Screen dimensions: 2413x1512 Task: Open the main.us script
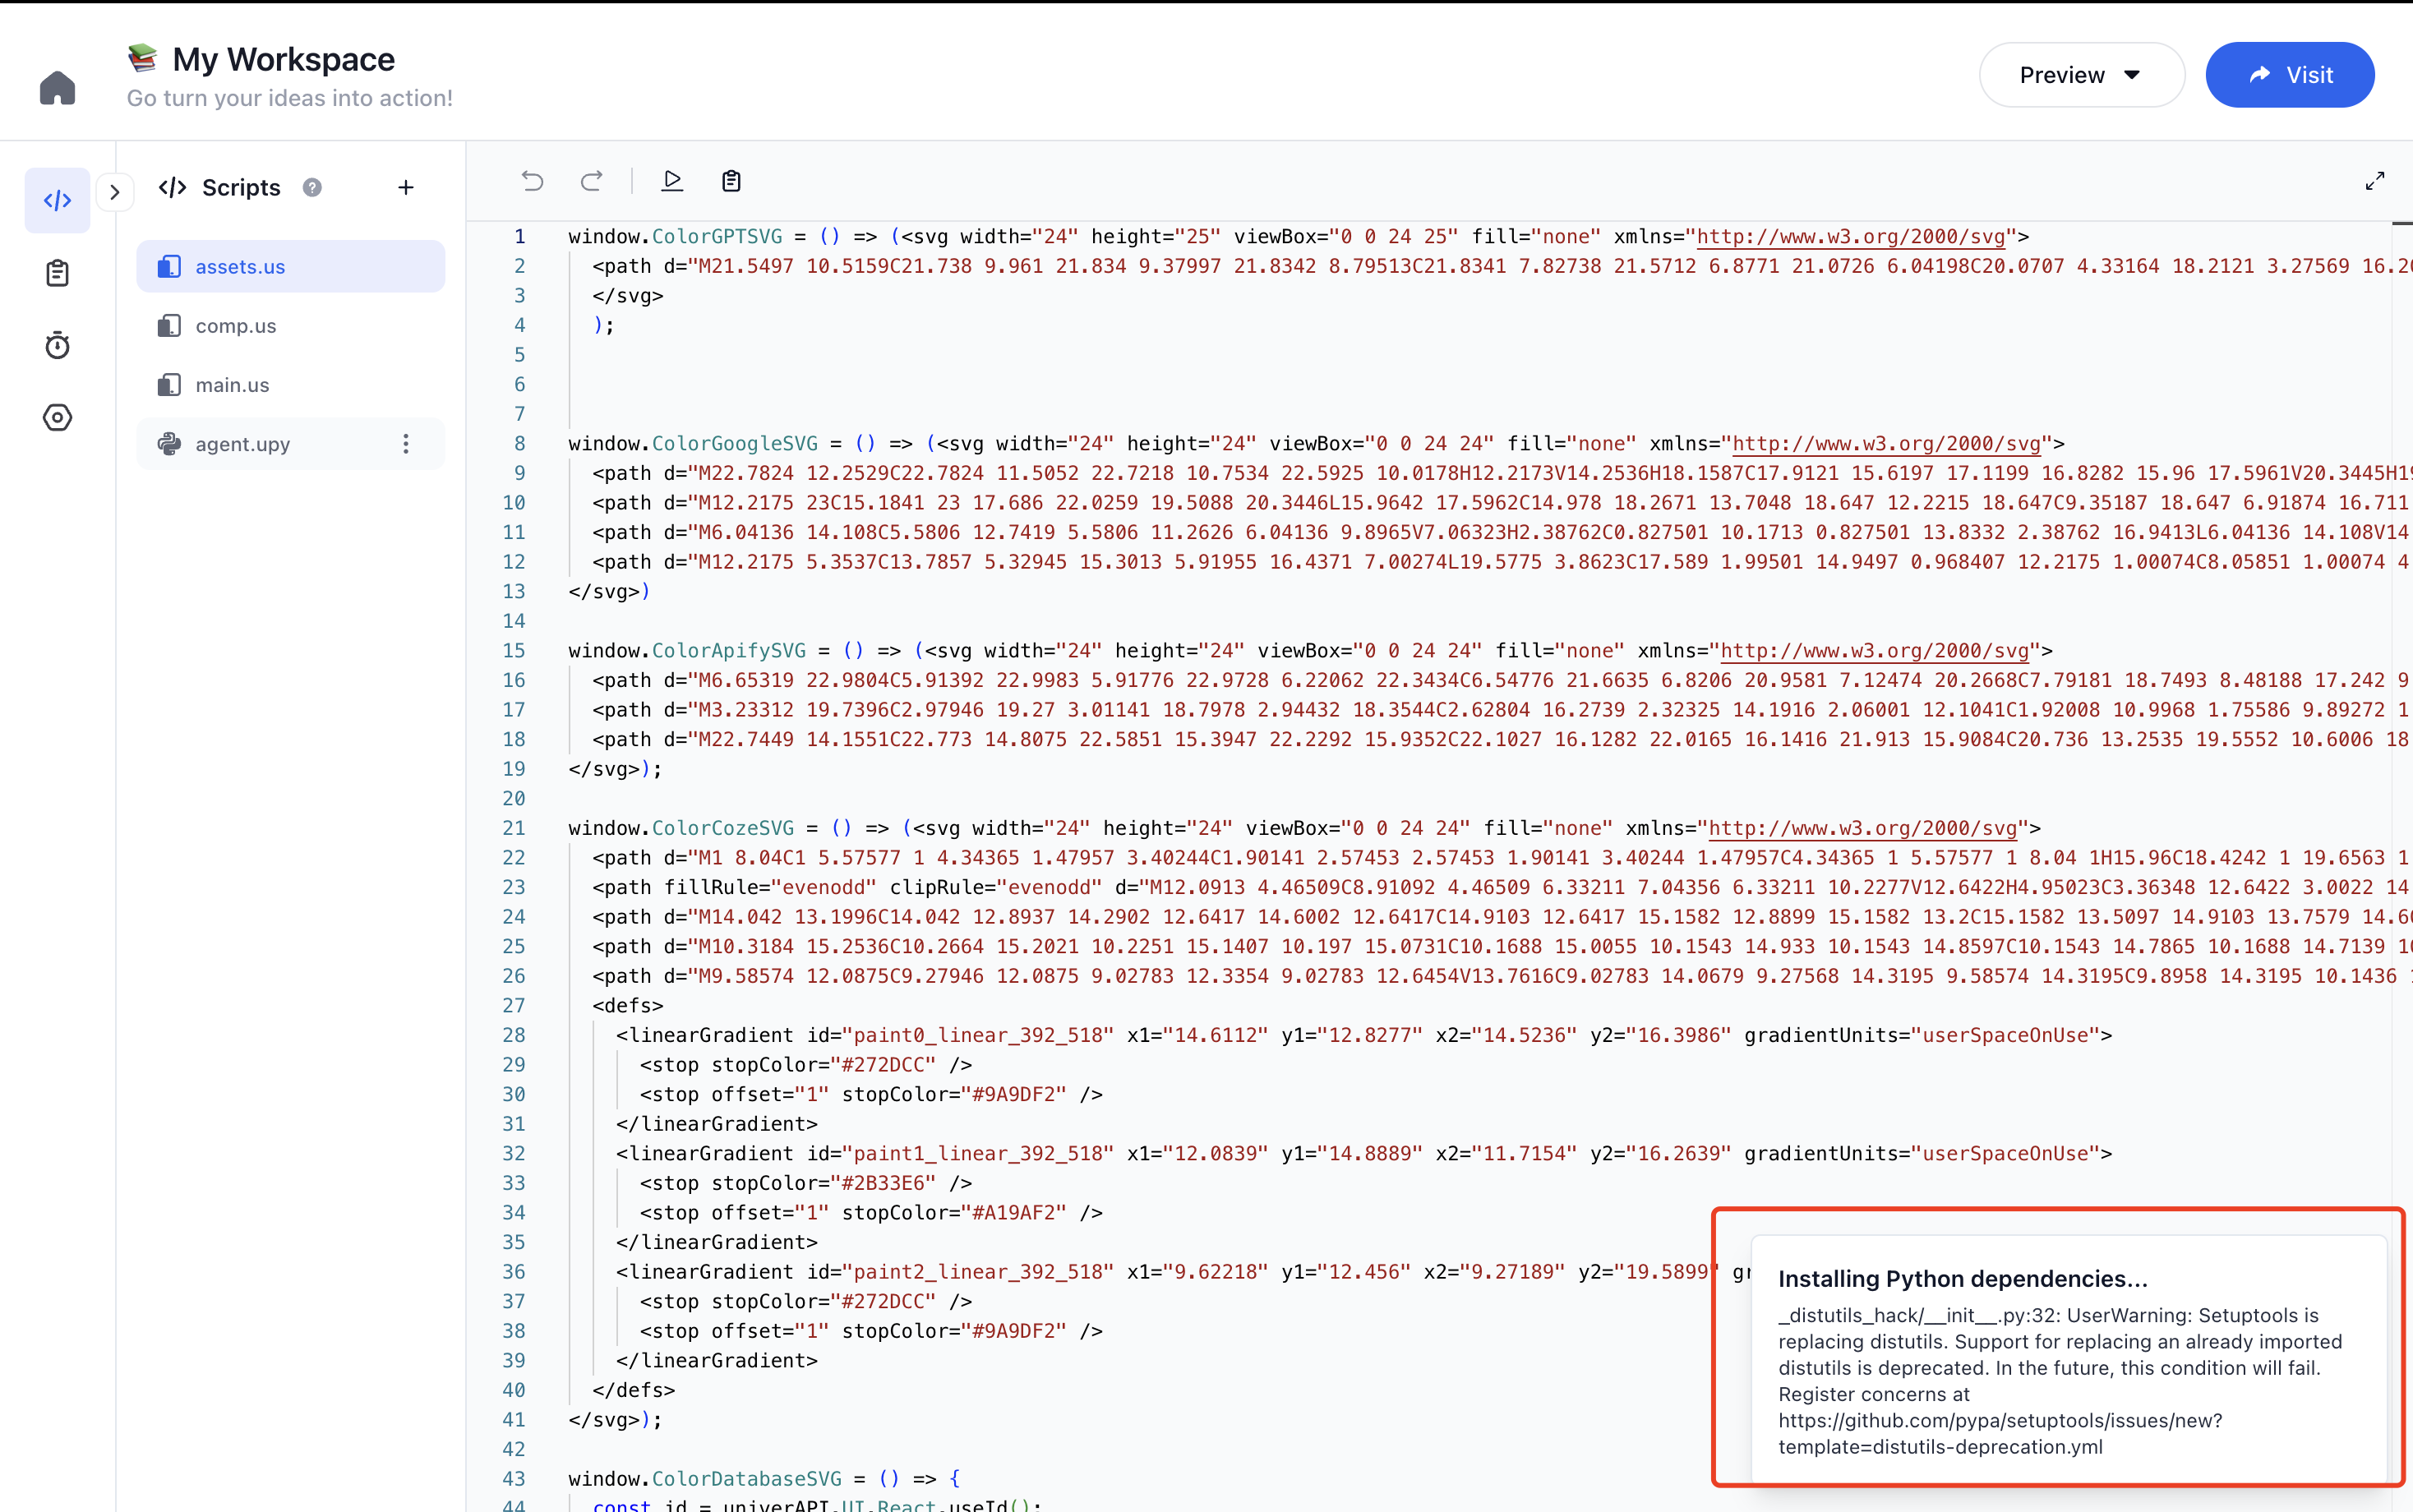coord(291,385)
